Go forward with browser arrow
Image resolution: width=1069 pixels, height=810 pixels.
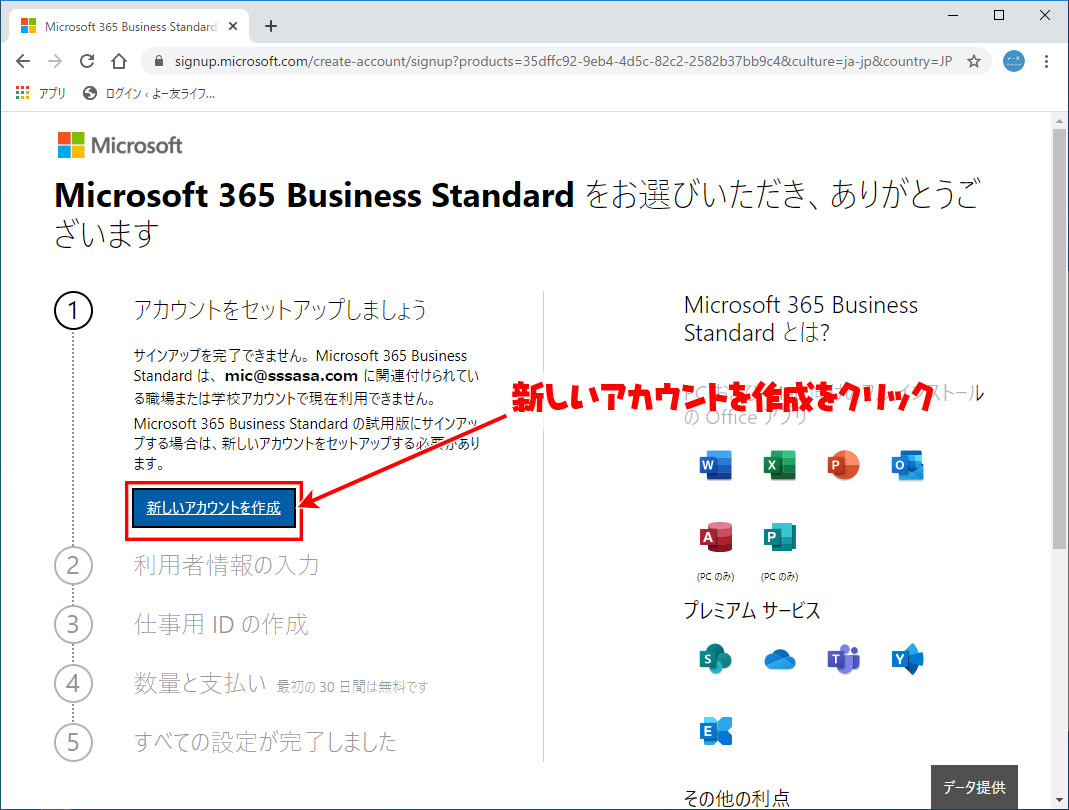55,61
